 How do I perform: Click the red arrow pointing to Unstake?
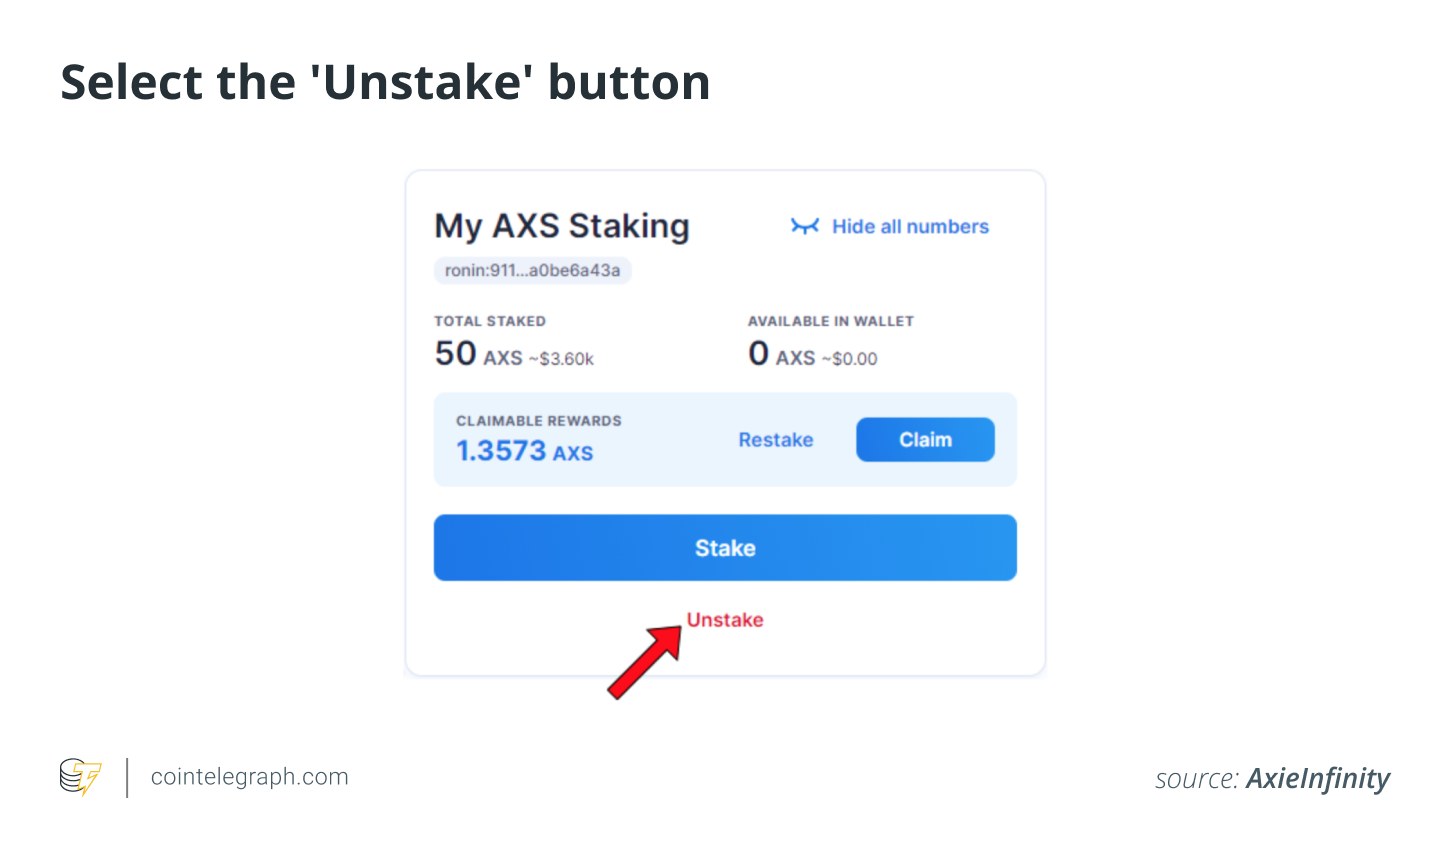(645, 661)
